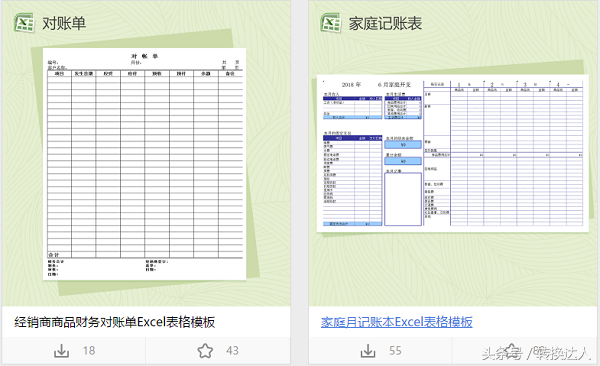Click the star favorite icon showing 43

205,351
